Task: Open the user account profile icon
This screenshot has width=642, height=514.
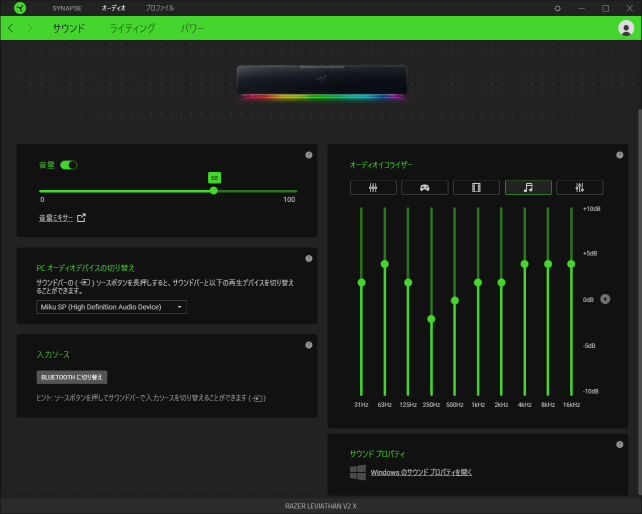Action: point(626,29)
